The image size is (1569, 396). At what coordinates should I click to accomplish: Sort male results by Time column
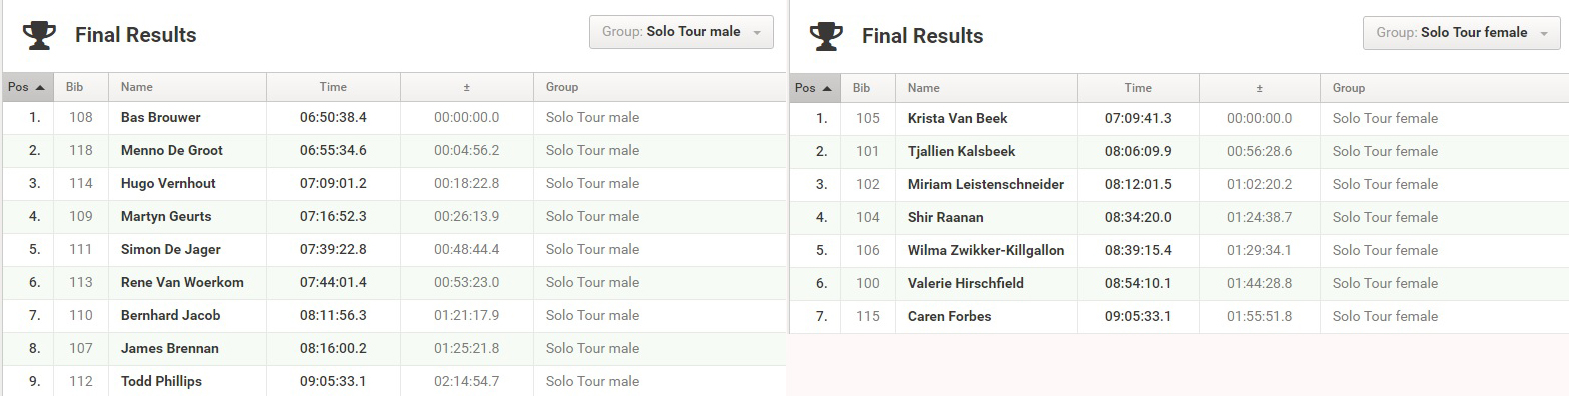click(x=333, y=87)
